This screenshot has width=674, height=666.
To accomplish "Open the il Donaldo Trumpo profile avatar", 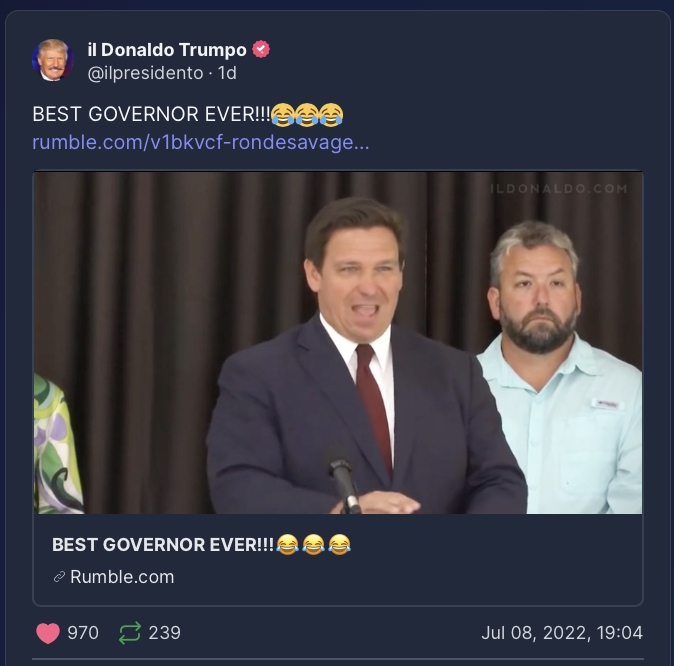I will [53, 60].
